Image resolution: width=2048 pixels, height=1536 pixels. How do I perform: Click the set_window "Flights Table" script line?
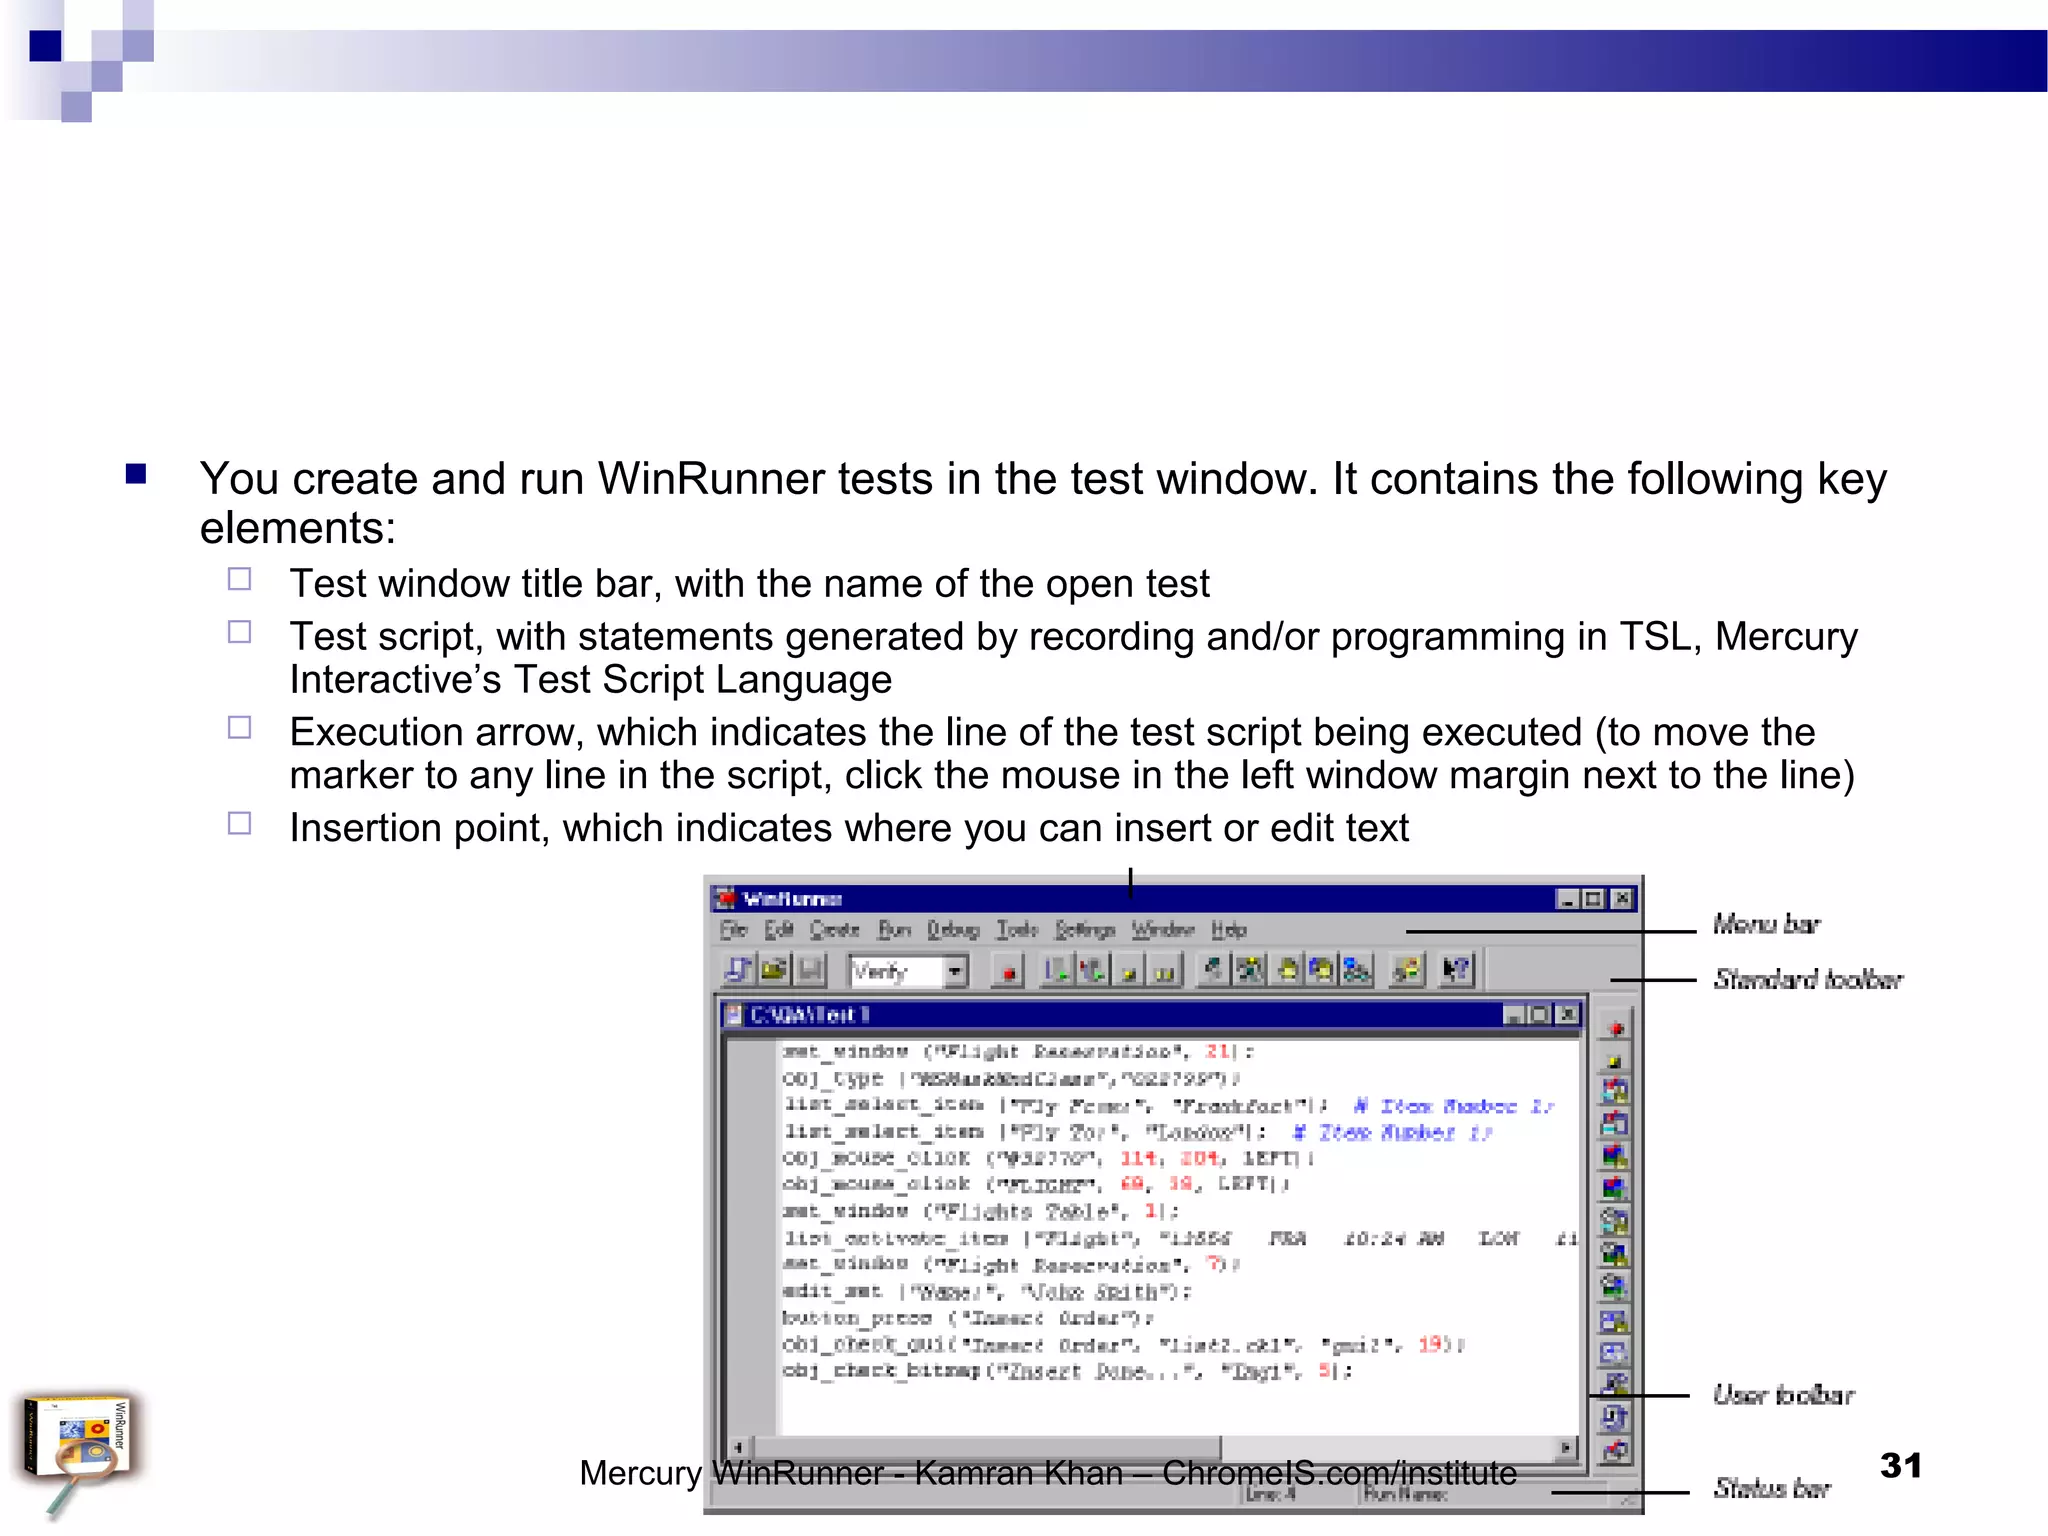click(981, 1212)
